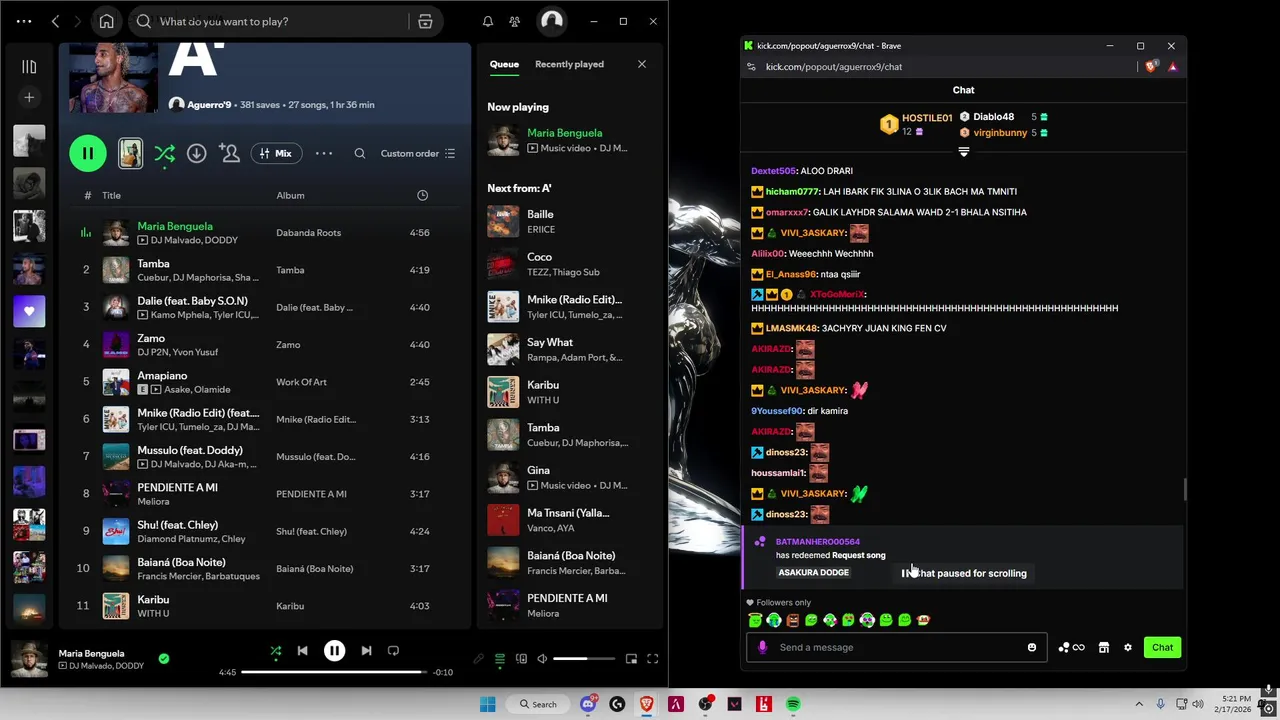The width and height of the screenshot is (1280, 720).
Task: Open site settings icon in Brave address bar
Action: coord(751,66)
